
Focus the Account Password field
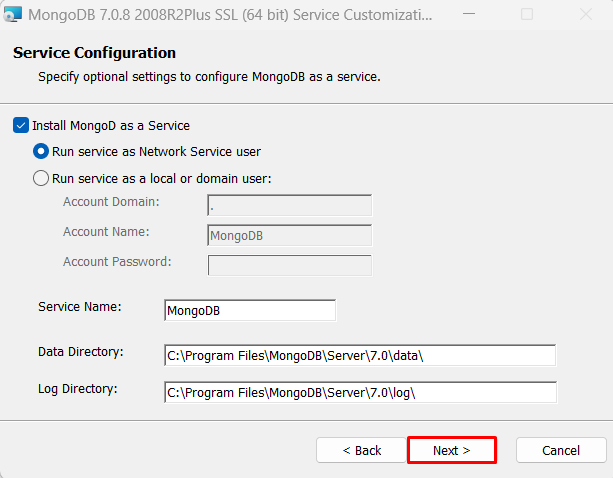289,265
